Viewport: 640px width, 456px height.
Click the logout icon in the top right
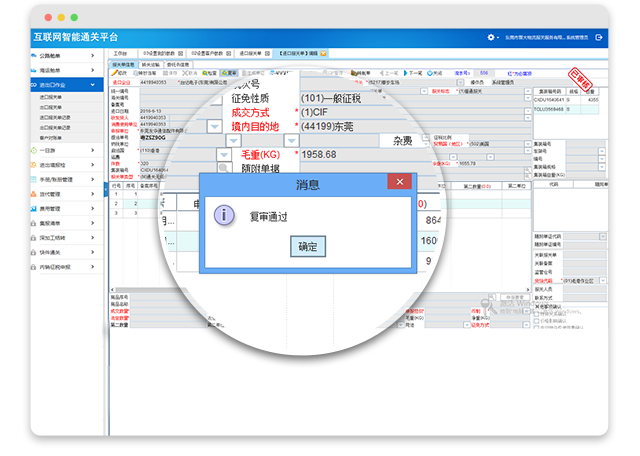click(599, 37)
